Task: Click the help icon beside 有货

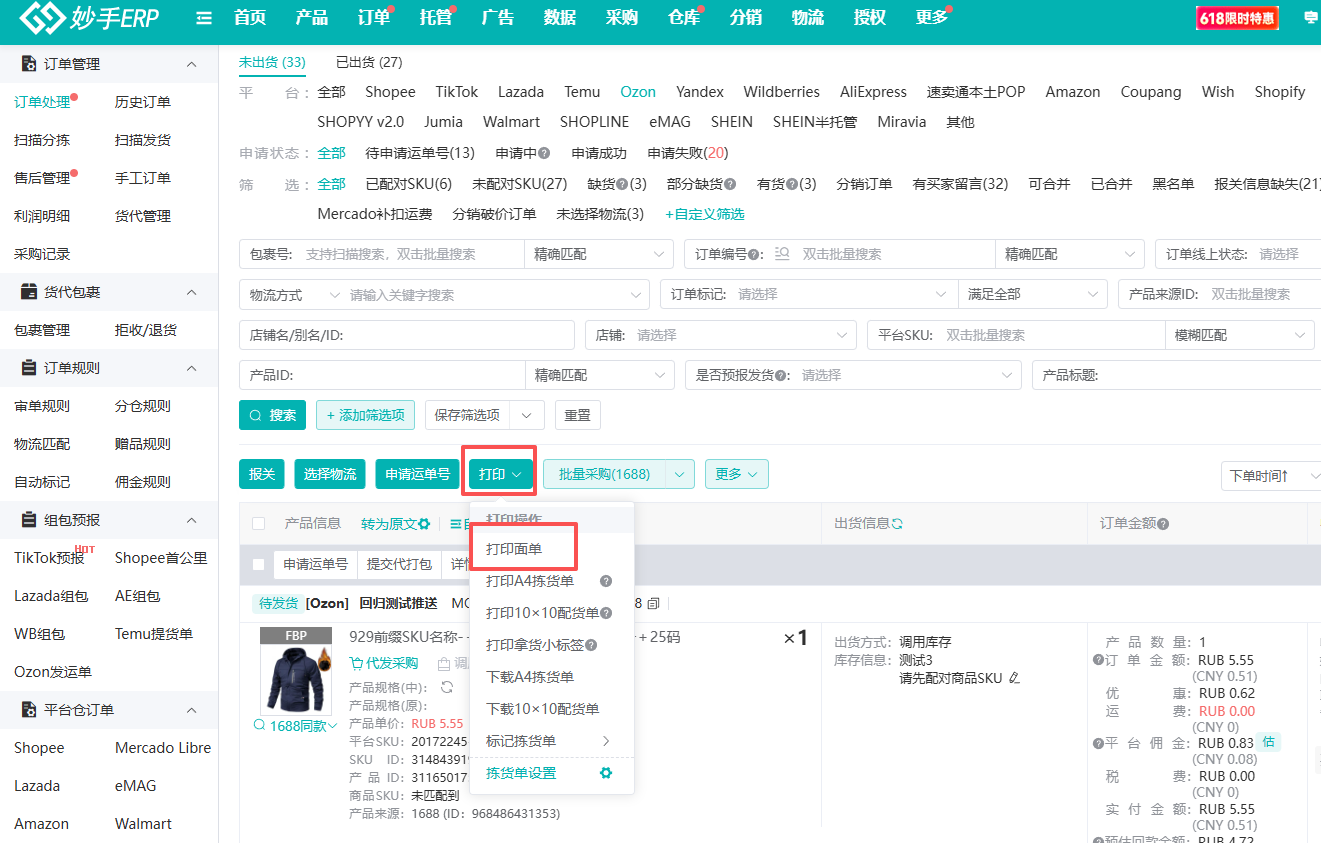Action: pyautogui.click(x=792, y=184)
